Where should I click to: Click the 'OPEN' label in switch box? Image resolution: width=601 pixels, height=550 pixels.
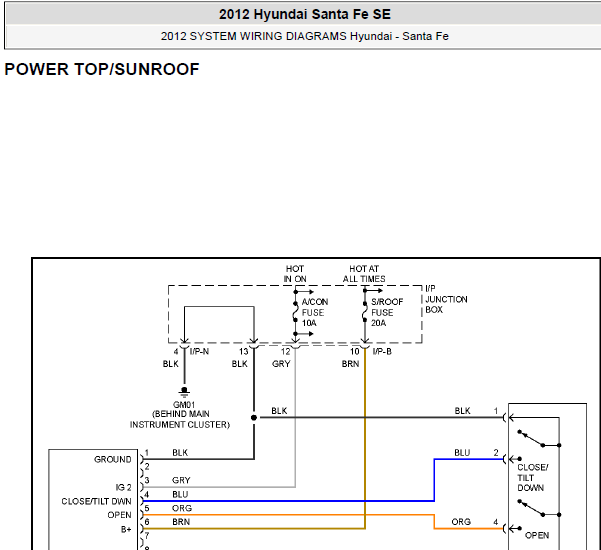pyautogui.click(x=537, y=535)
